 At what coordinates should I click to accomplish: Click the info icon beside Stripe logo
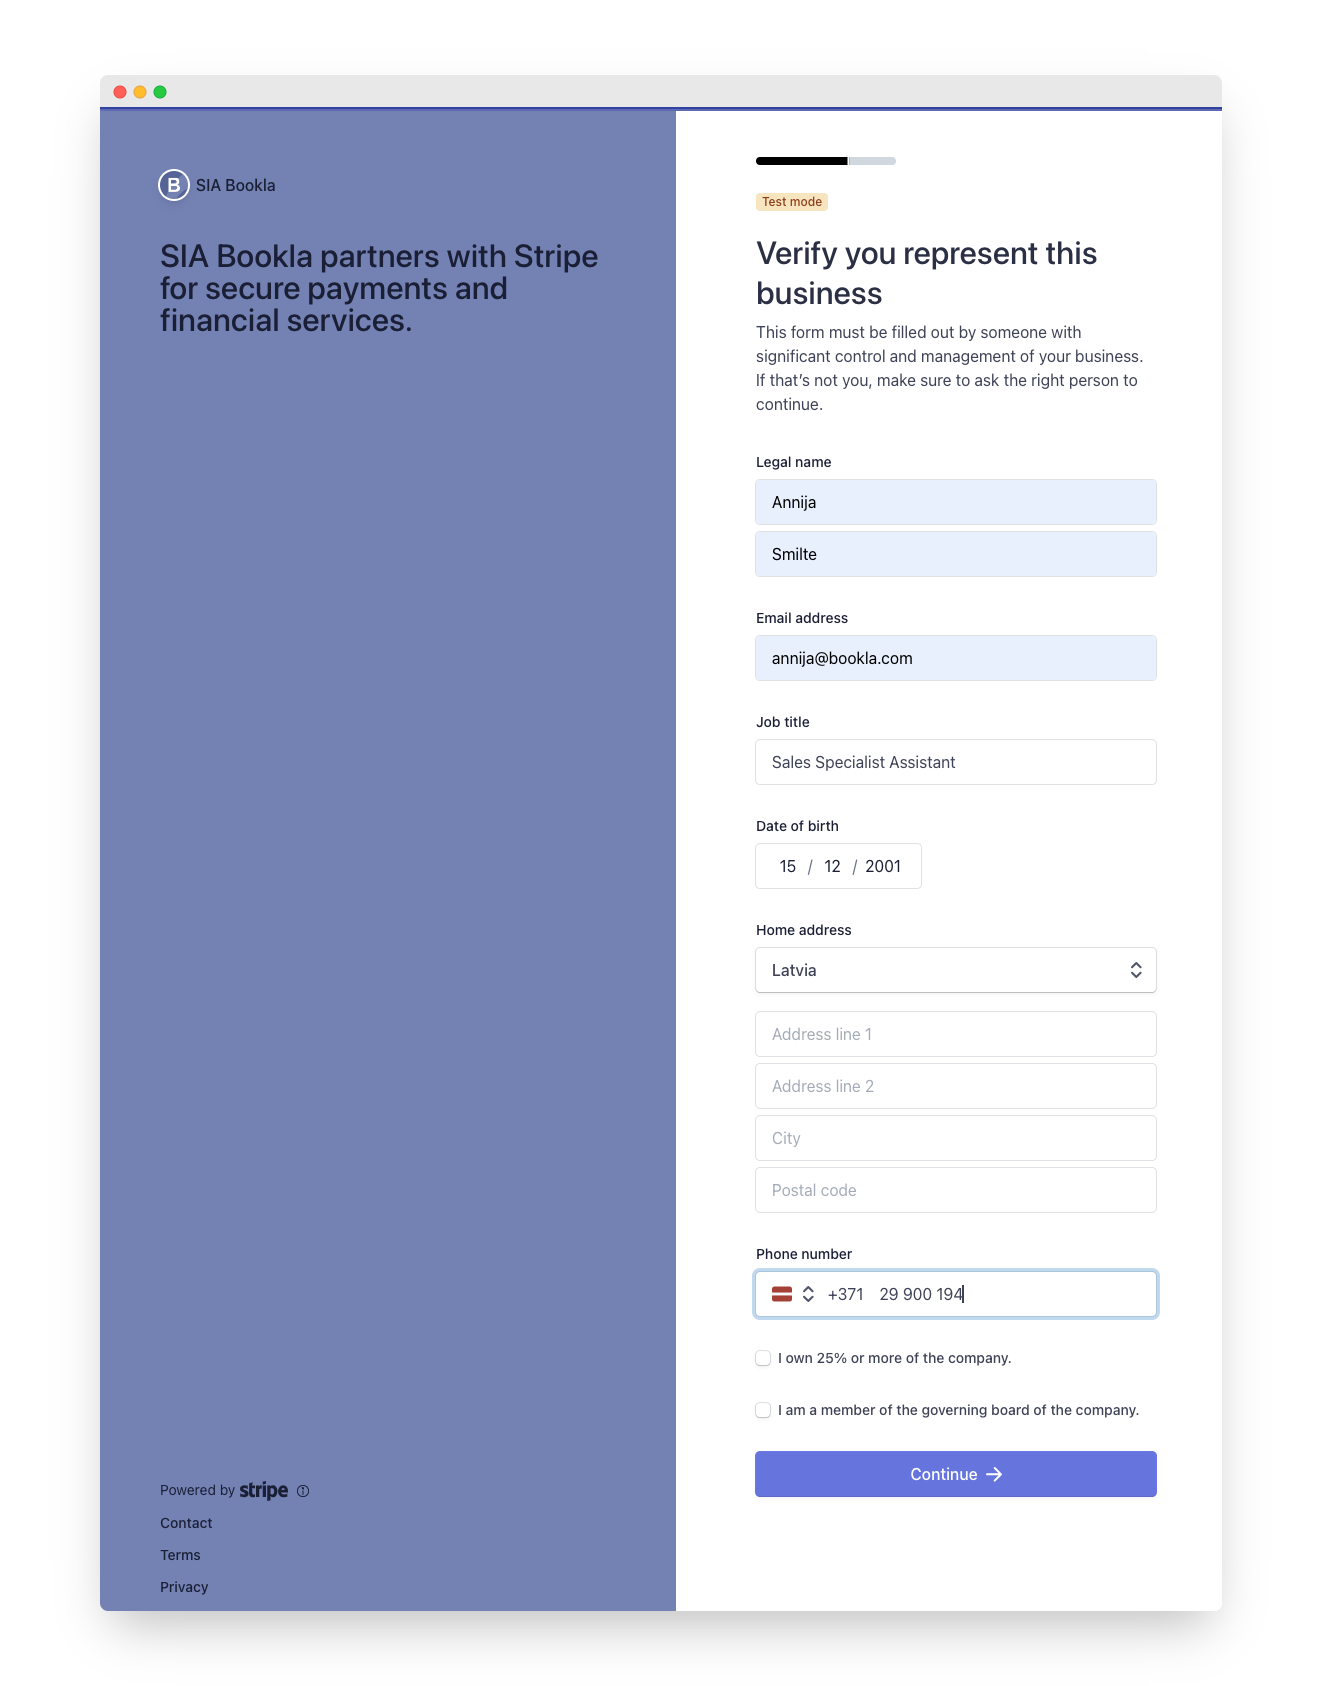pos(303,1491)
